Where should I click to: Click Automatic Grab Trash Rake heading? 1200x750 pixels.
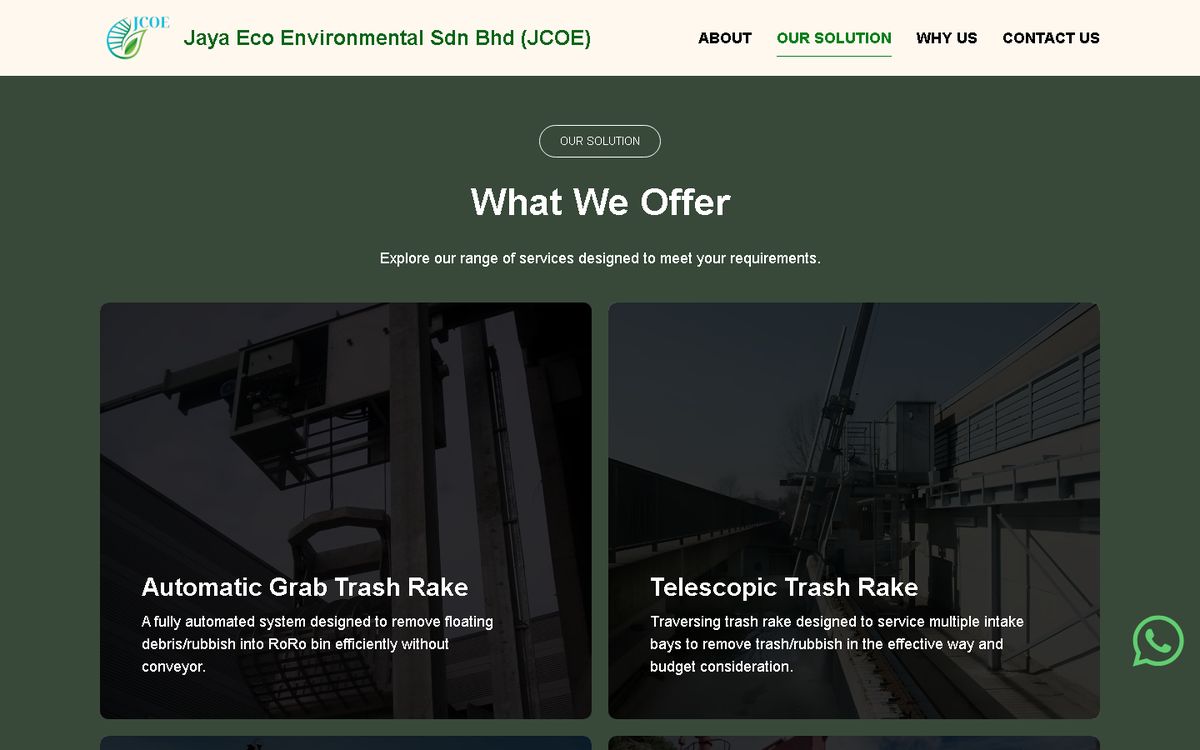pyautogui.click(x=305, y=587)
